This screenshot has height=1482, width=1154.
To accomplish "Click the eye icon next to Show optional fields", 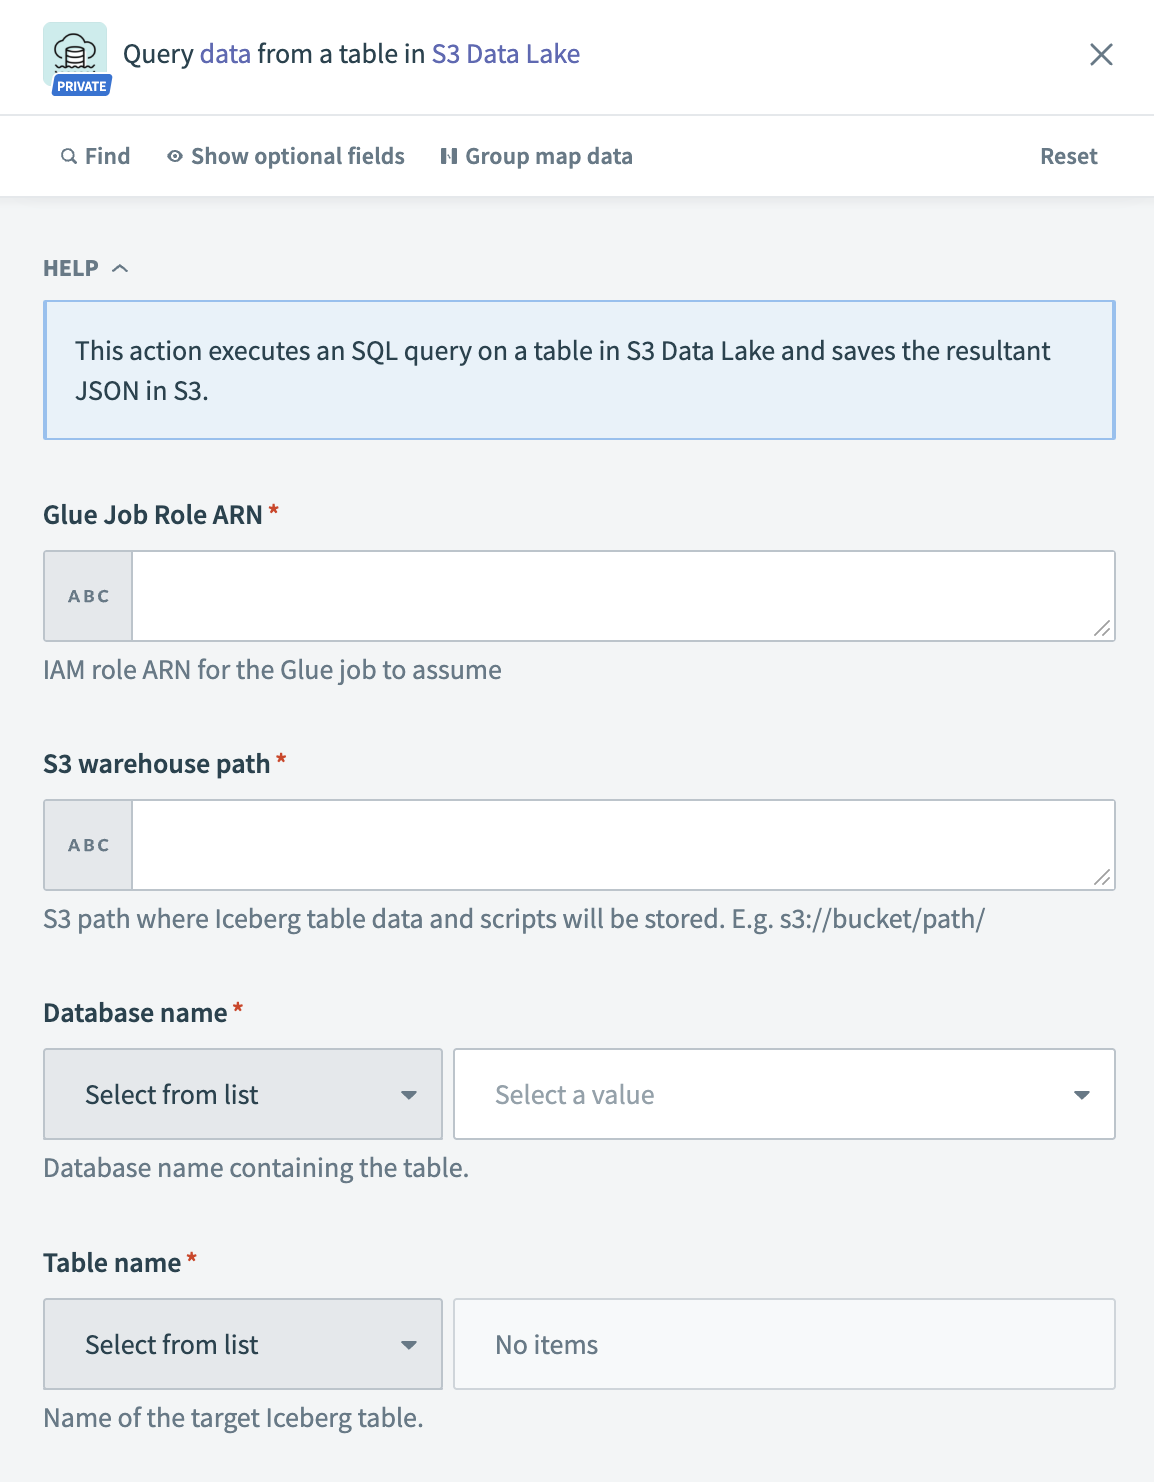I will tap(173, 156).
